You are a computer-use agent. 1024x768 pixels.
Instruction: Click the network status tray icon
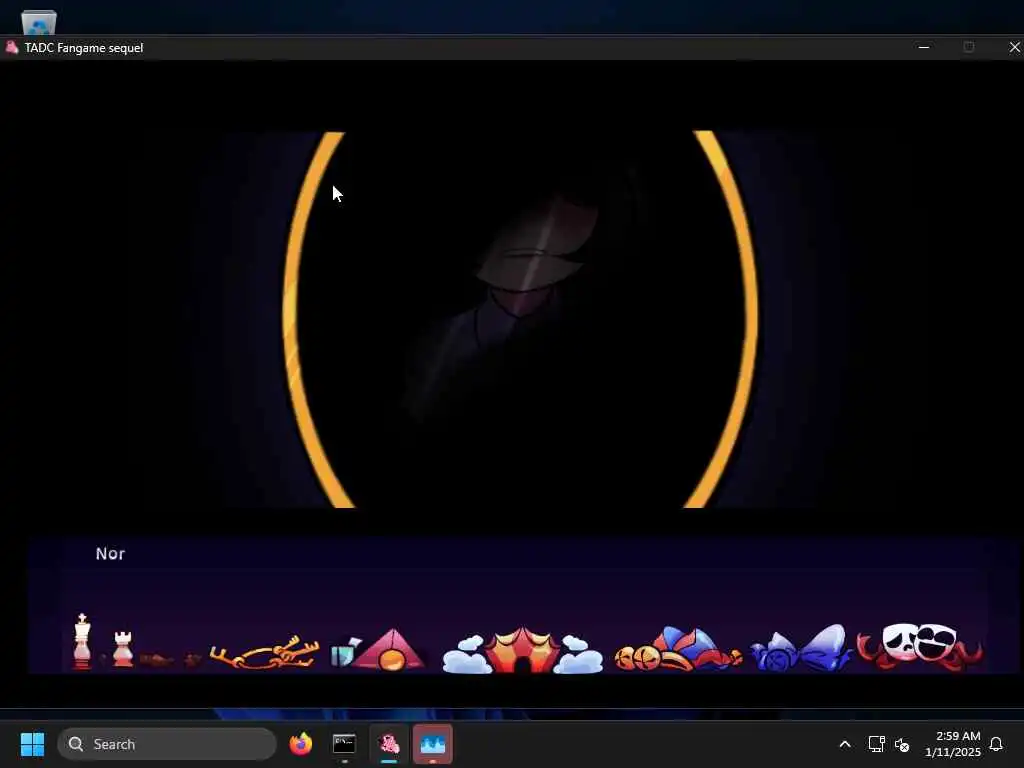[x=876, y=744]
